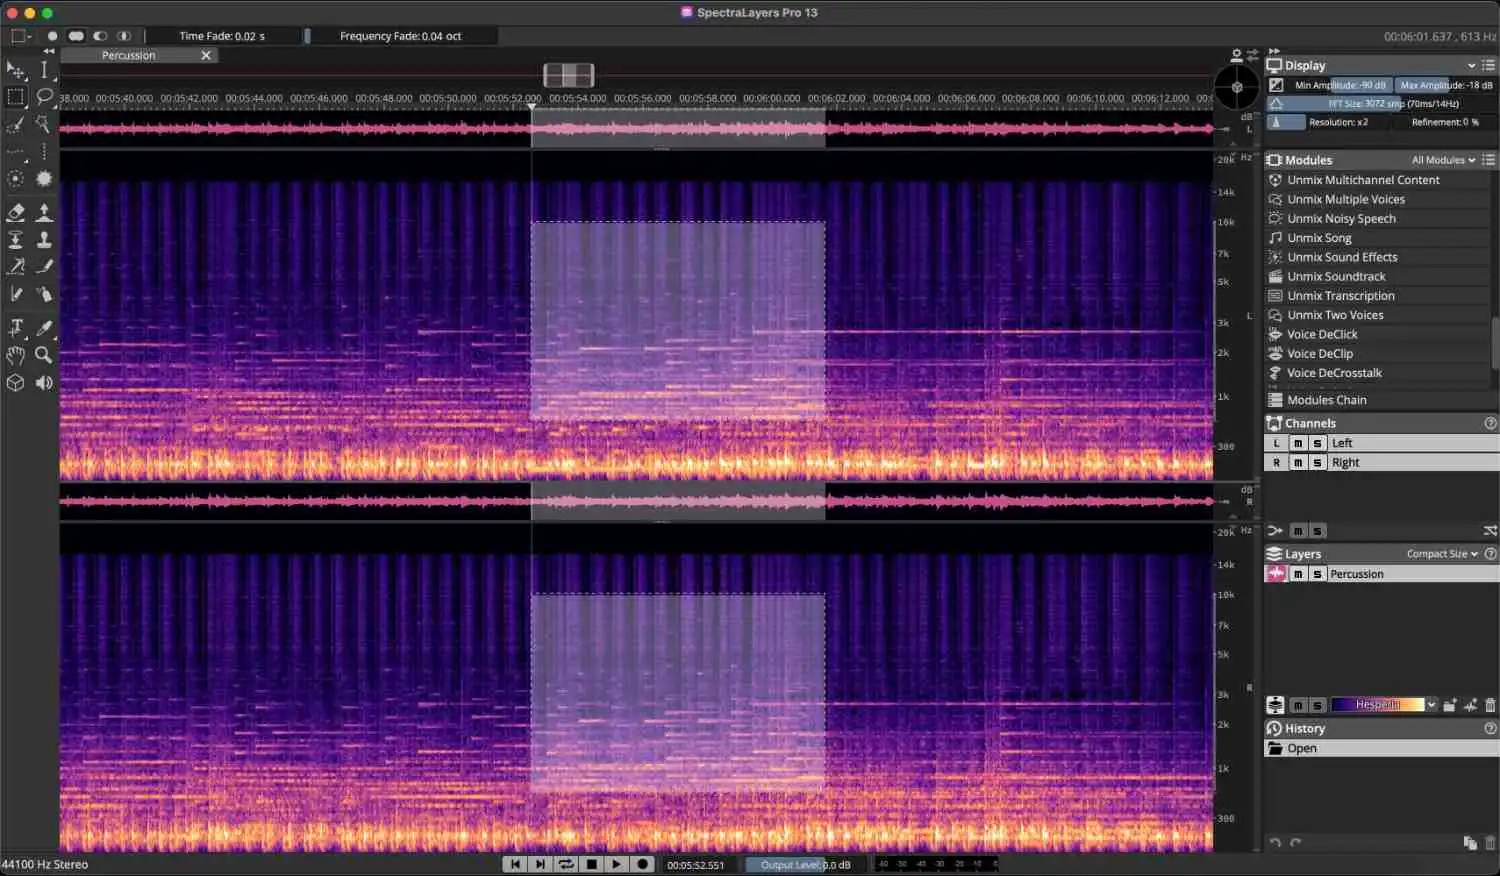Mute the Right channel

tap(1298, 463)
